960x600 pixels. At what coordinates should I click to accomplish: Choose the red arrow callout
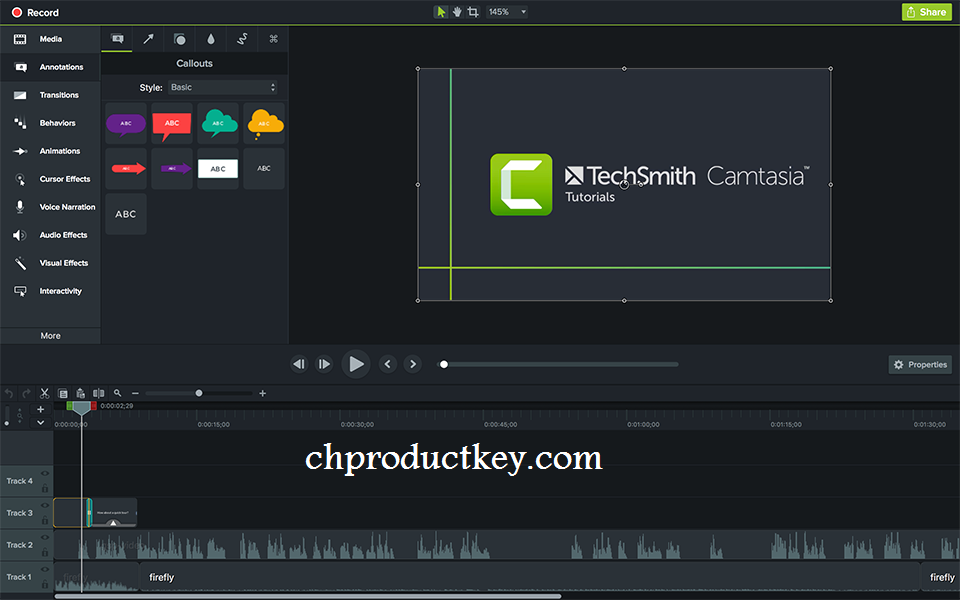126,168
